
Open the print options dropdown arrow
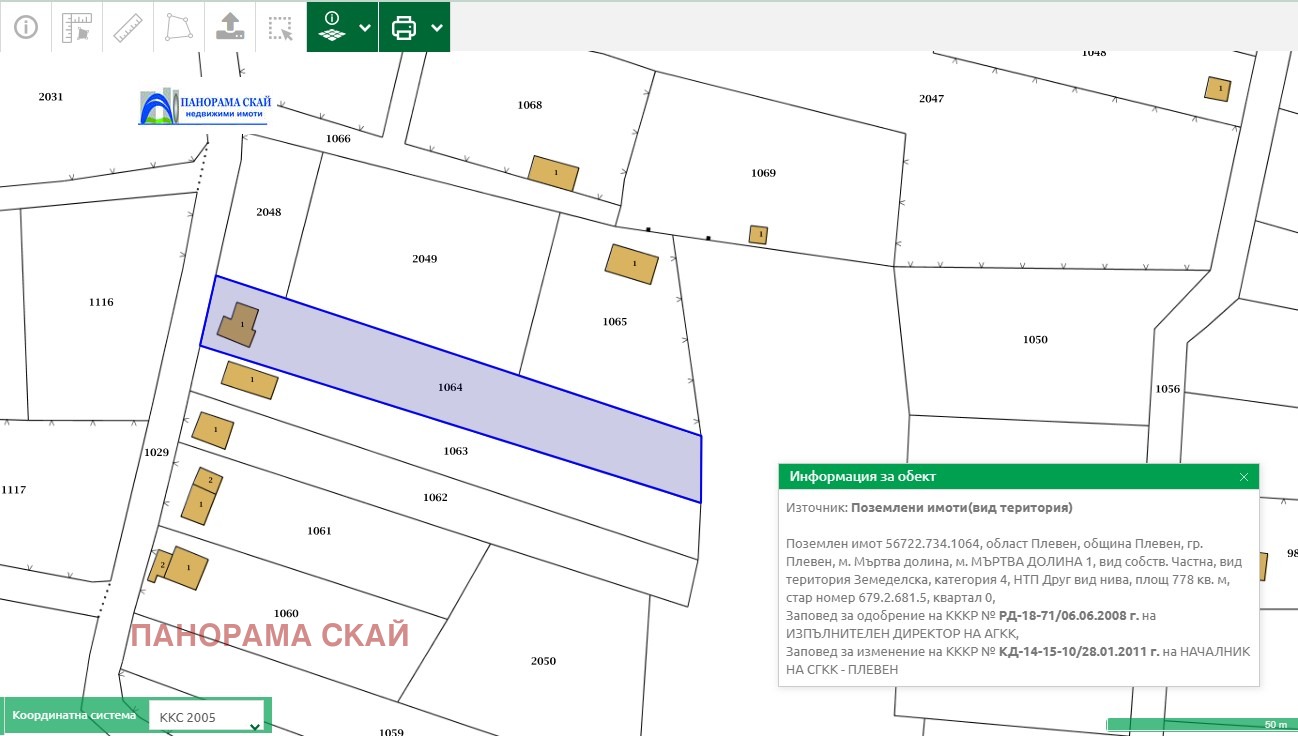436,28
